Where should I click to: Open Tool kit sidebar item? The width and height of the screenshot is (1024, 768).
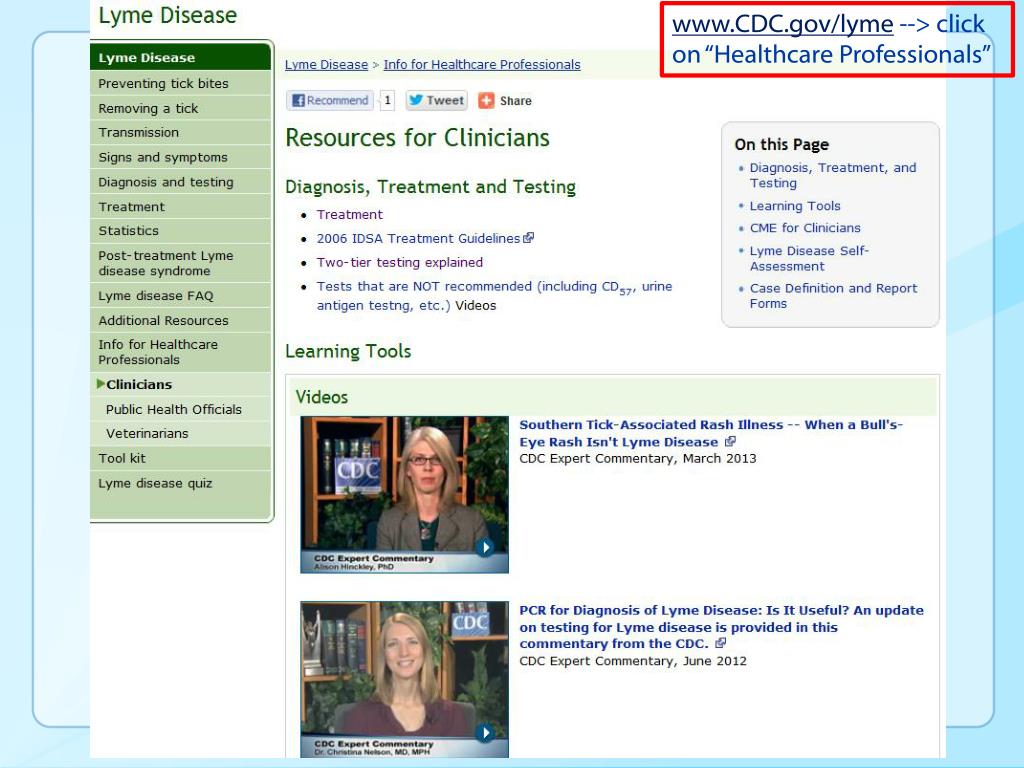(x=180, y=458)
